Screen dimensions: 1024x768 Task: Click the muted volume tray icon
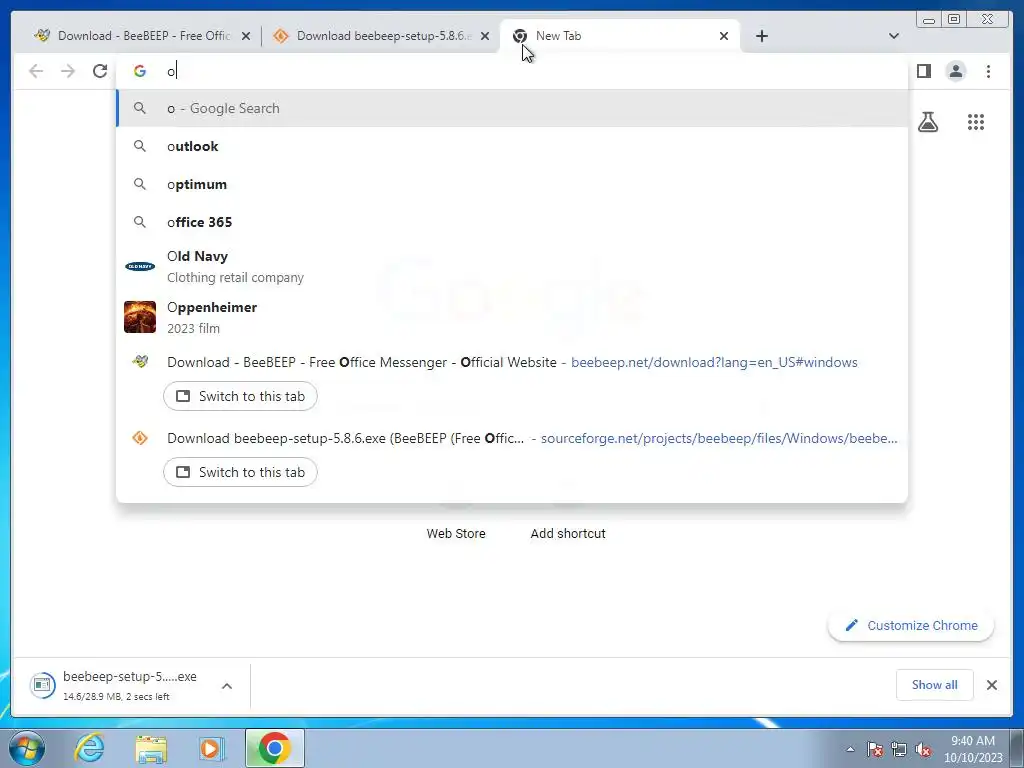pyautogui.click(x=923, y=749)
